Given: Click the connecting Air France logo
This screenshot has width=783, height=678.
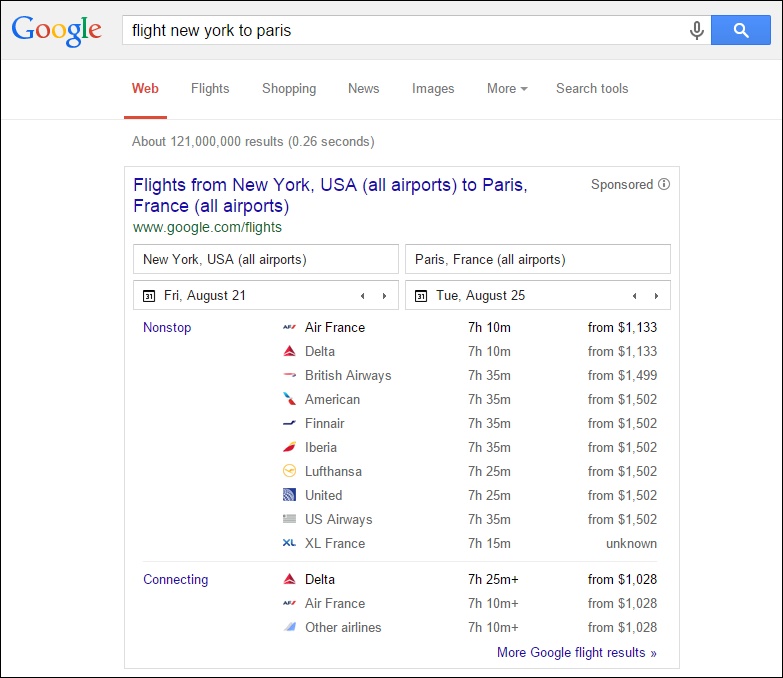Looking at the screenshot, I should tap(289, 603).
